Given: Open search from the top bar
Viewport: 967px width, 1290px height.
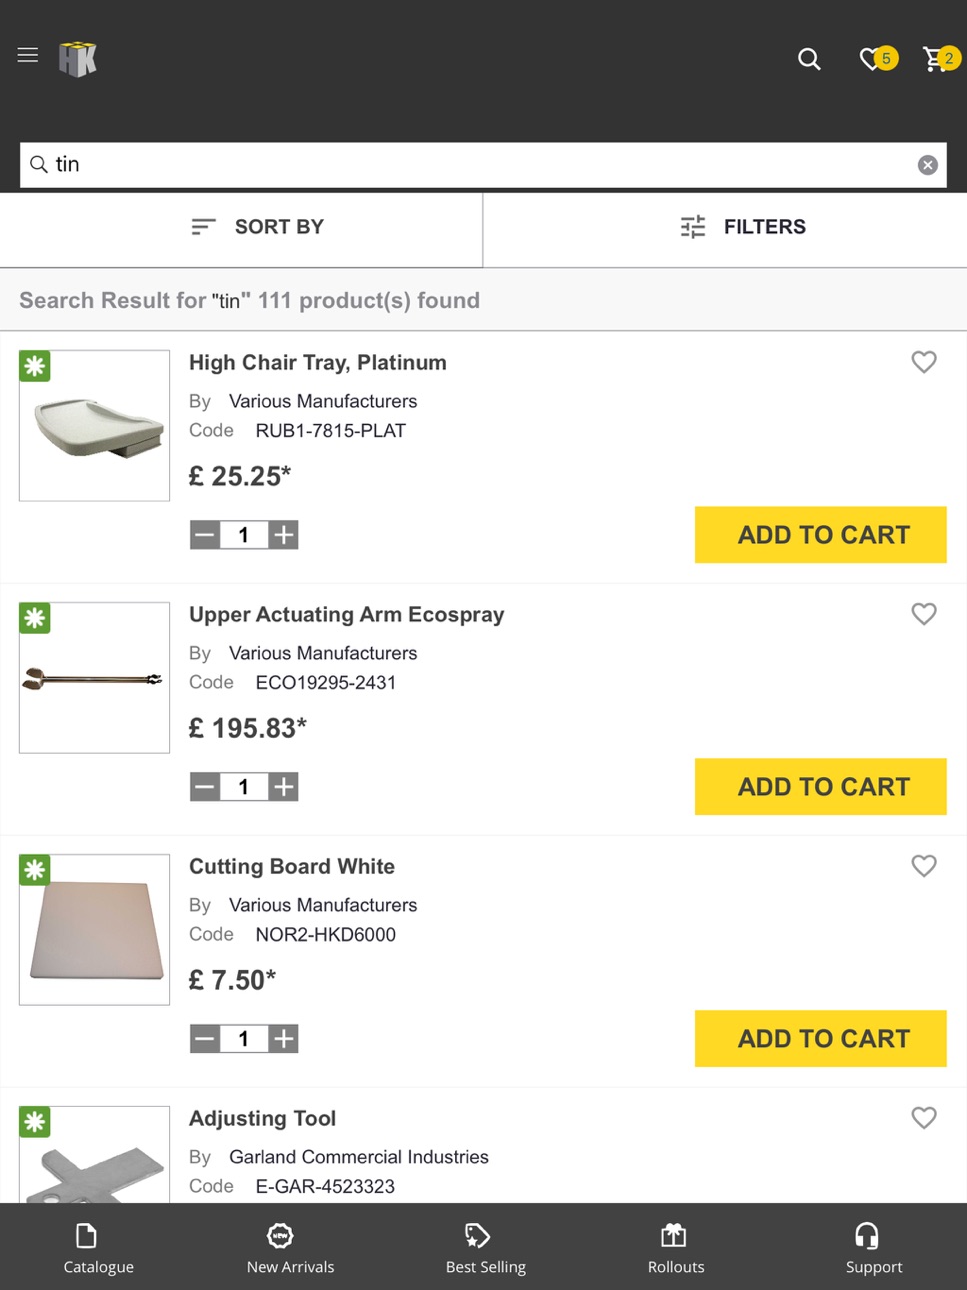Looking at the screenshot, I should coord(809,59).
